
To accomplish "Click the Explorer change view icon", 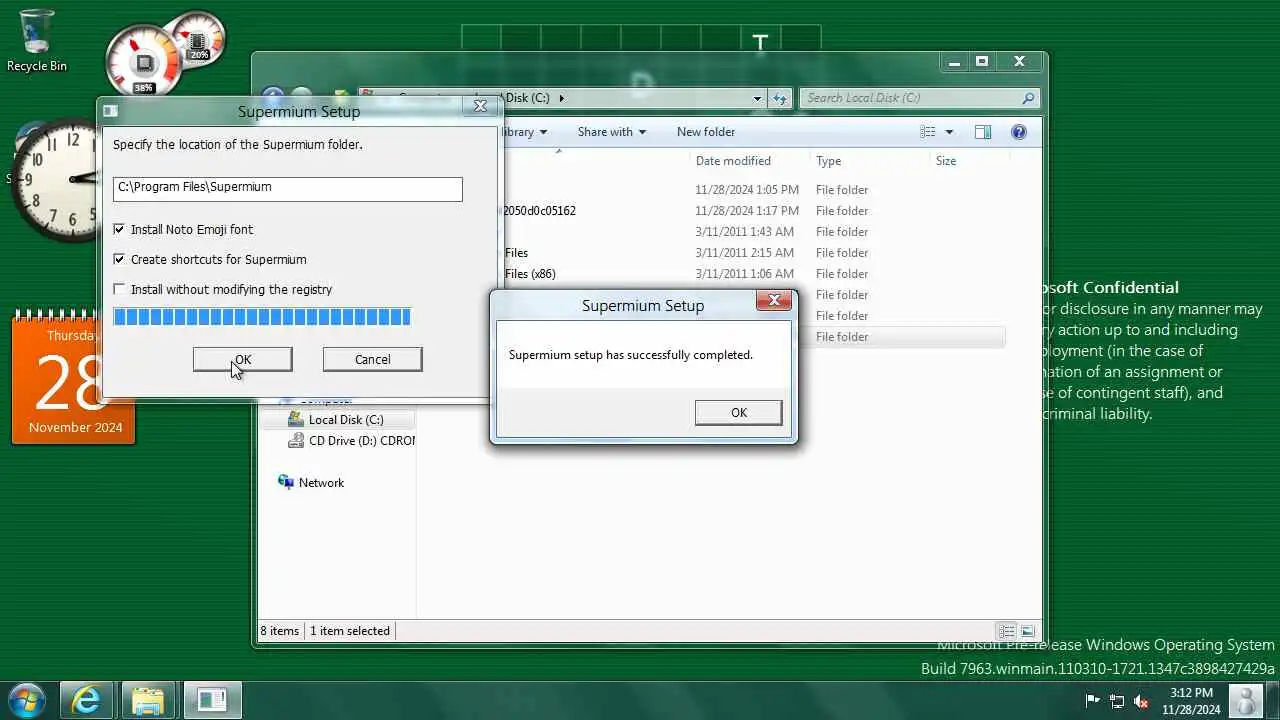I will point(928,132).
